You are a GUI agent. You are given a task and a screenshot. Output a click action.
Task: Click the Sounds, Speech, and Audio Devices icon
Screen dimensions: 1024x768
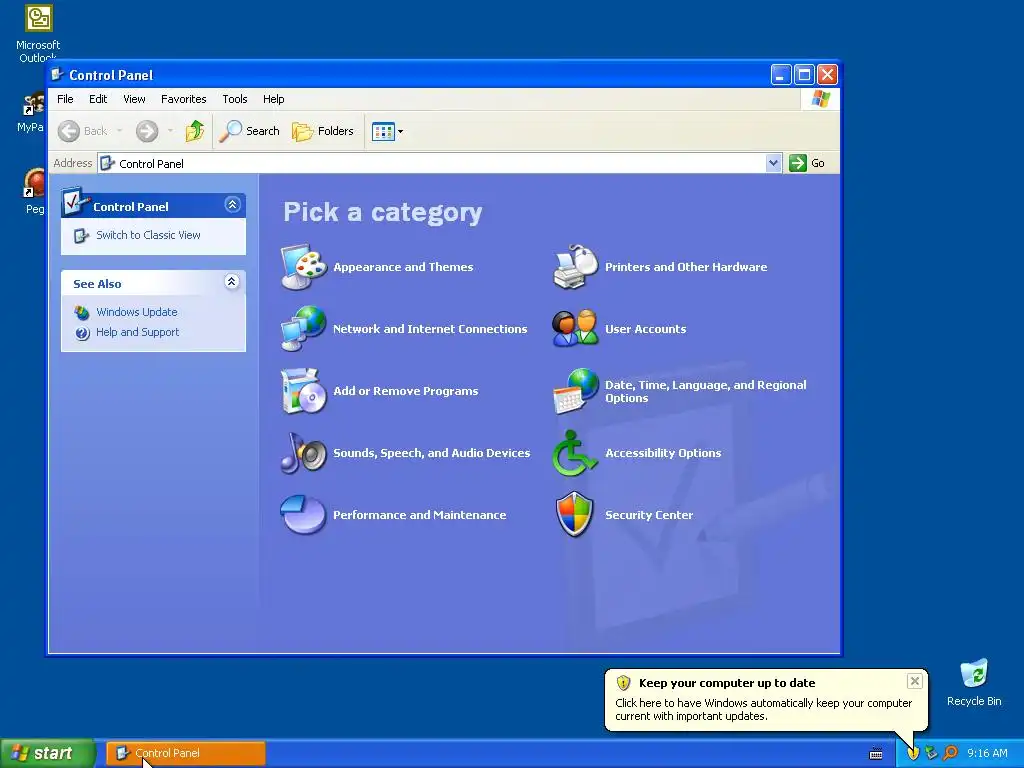coord(304,453)
